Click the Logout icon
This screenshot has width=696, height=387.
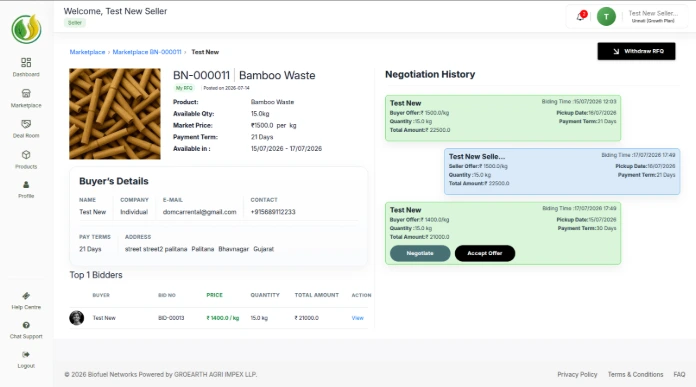click(26, 355)
